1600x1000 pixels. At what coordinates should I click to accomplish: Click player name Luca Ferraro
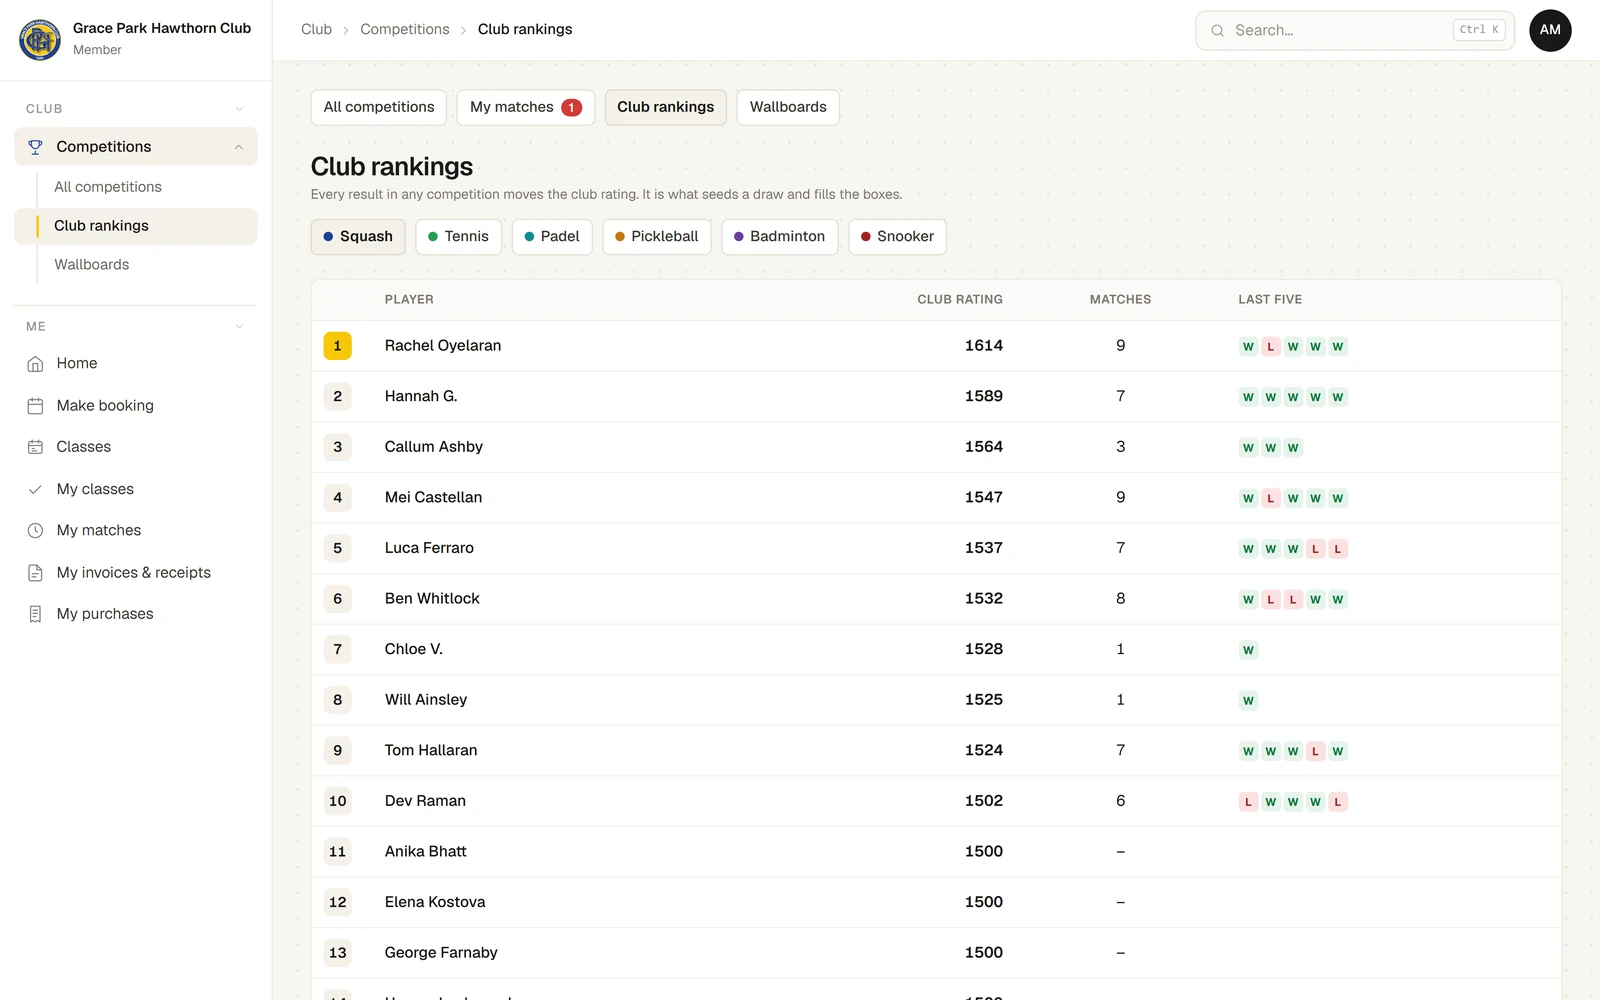pos(429,548)
